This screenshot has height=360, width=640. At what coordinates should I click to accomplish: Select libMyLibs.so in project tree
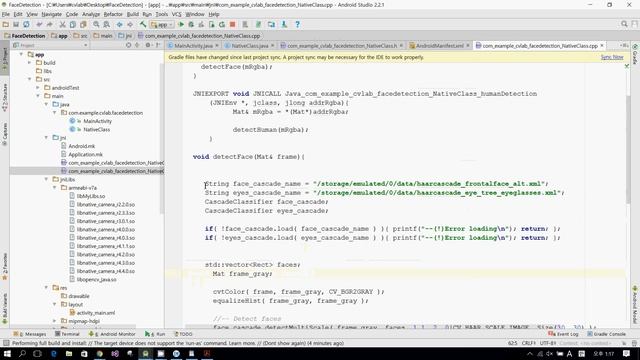(91, 196)
